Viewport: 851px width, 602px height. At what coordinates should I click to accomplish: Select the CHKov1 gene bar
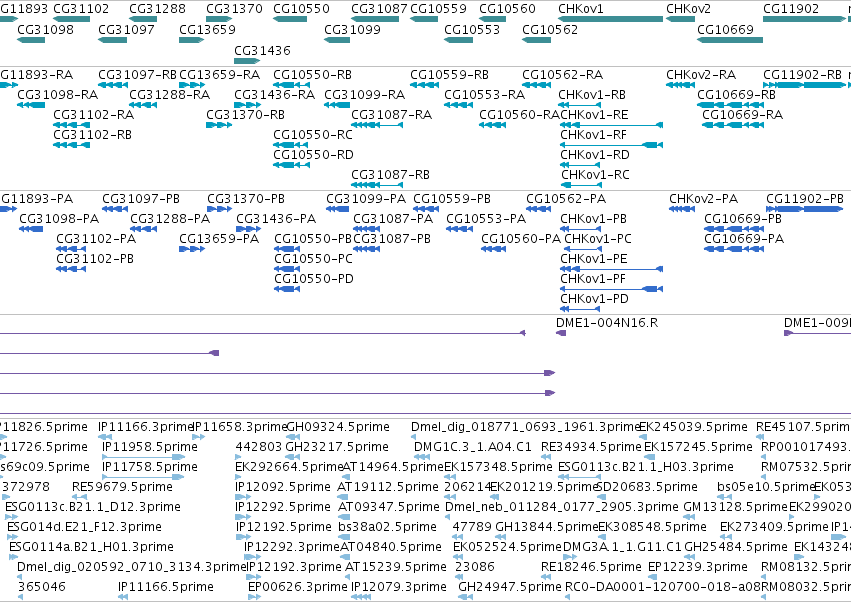tap(611, 19)
